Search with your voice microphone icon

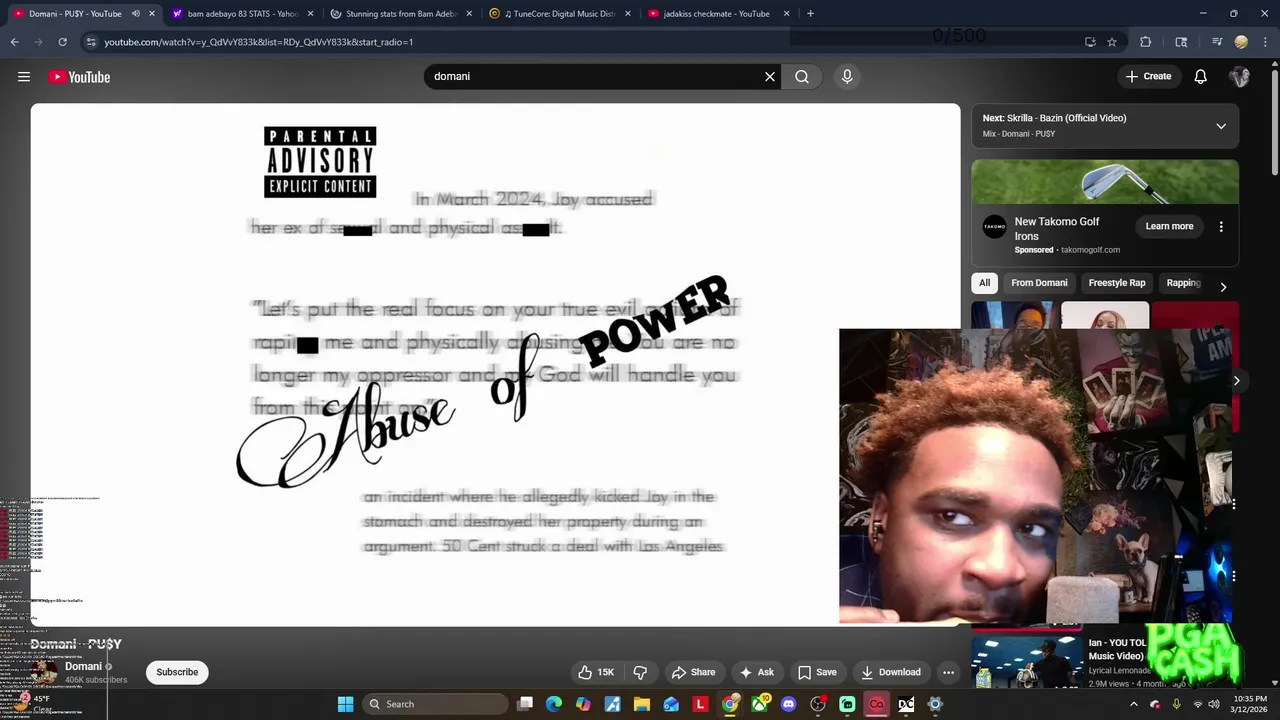(847, 76)
